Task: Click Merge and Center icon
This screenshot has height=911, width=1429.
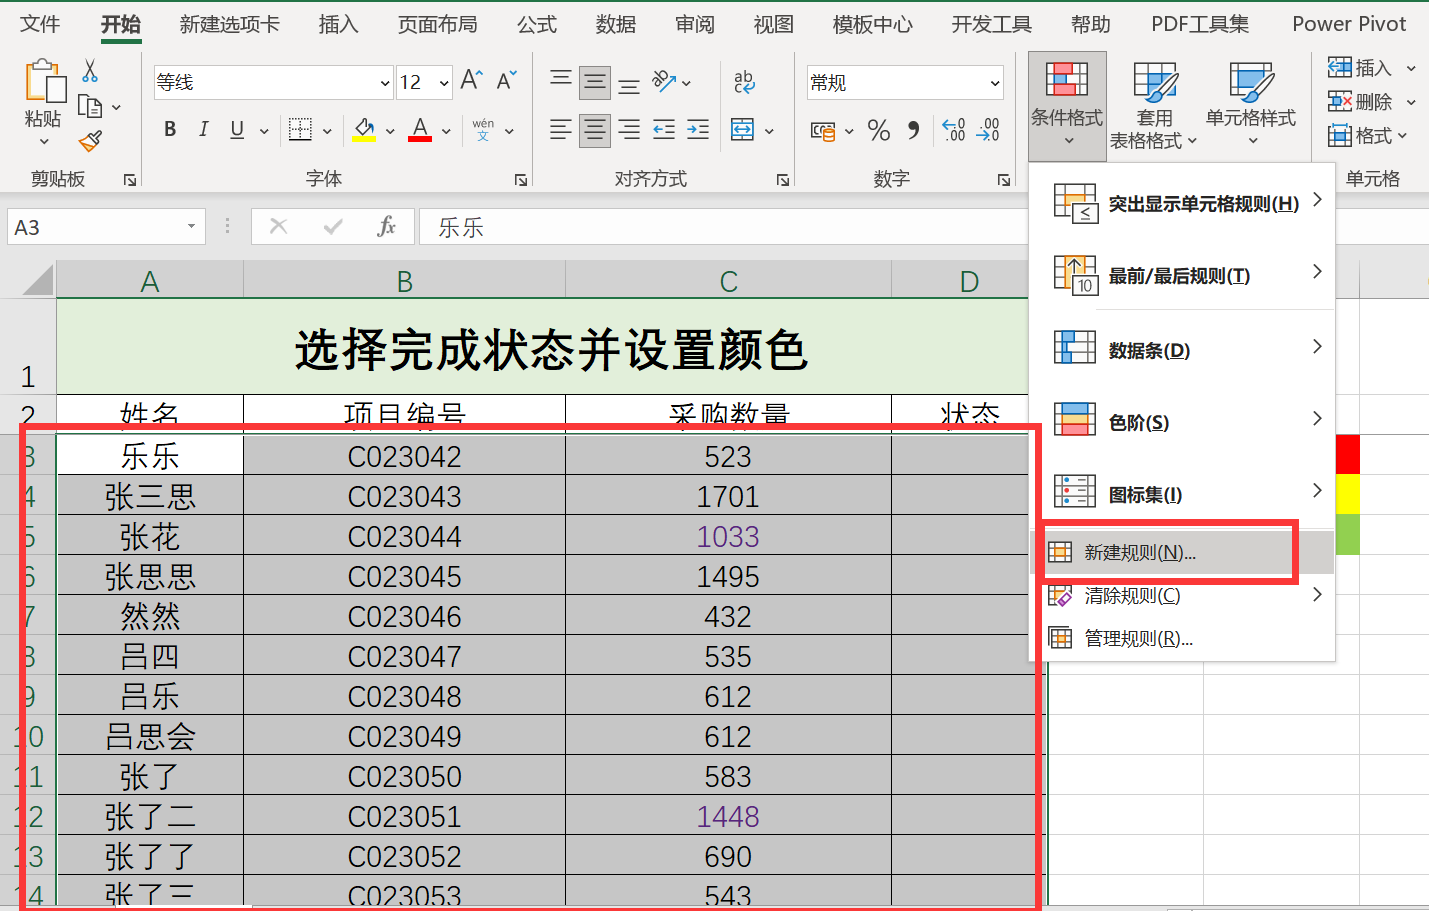Action: click(743, 129)
